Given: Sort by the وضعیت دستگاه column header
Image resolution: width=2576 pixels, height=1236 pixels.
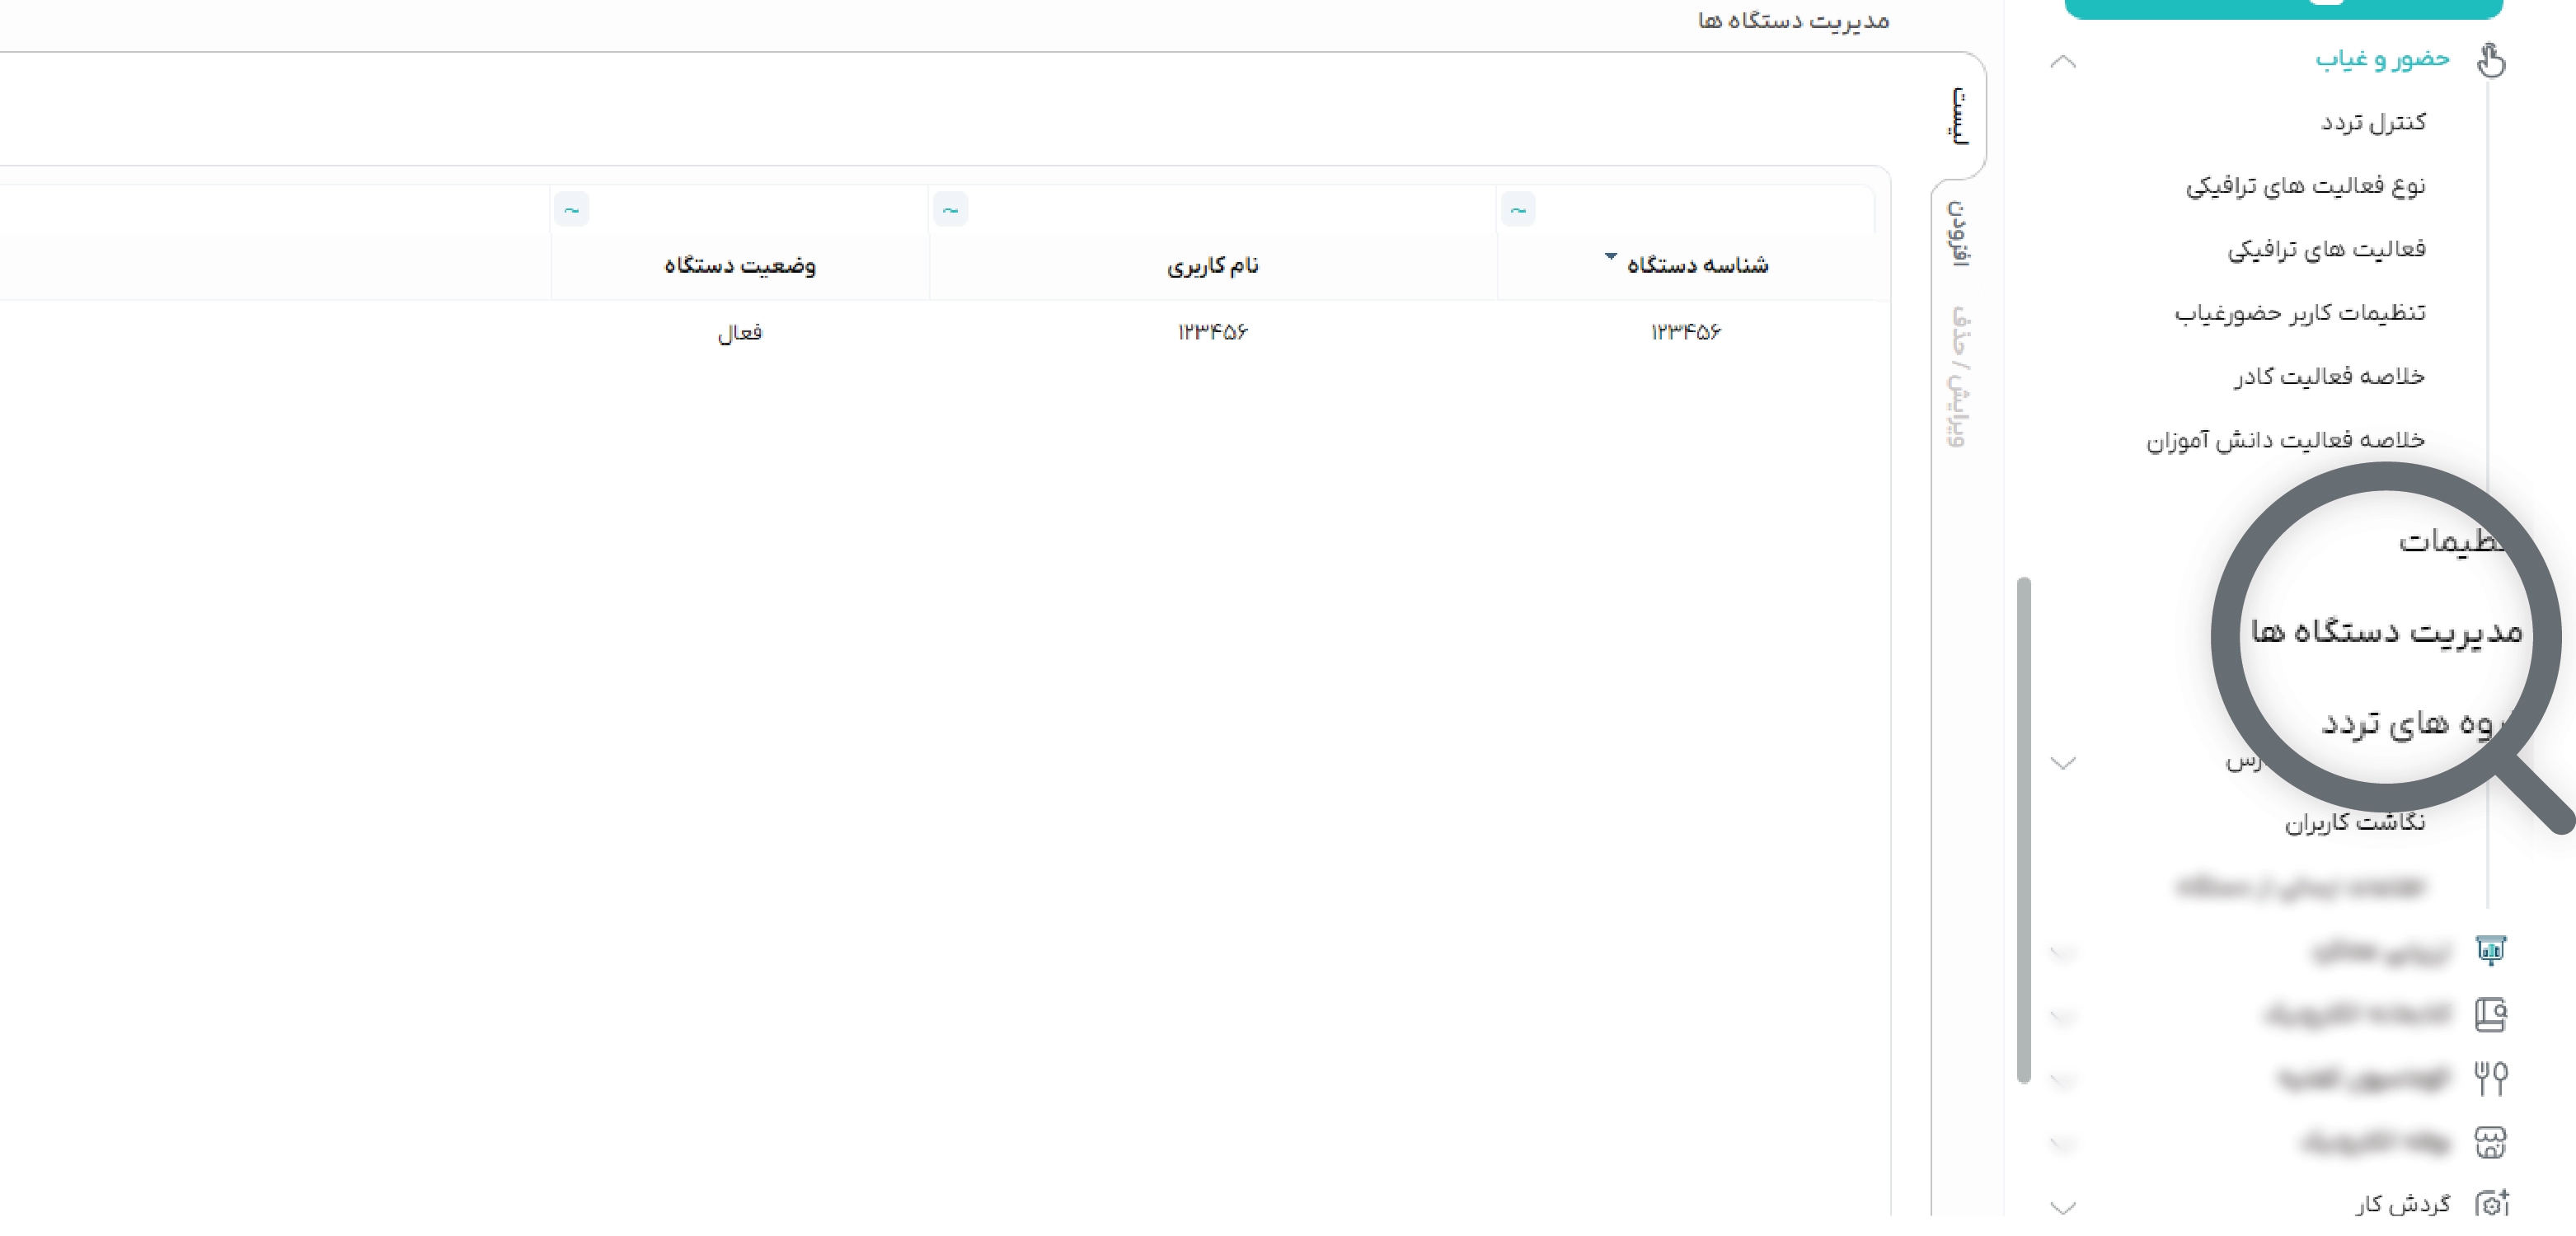Looking at the screenshot, I should pyautogui.click(x=739, y=265).
